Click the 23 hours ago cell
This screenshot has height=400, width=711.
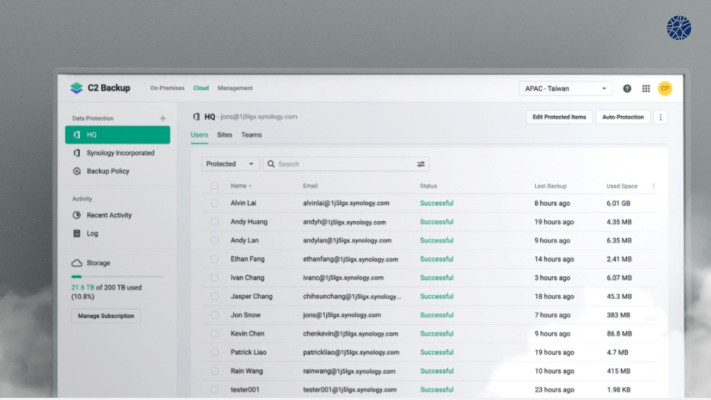(x=554, y=389)
